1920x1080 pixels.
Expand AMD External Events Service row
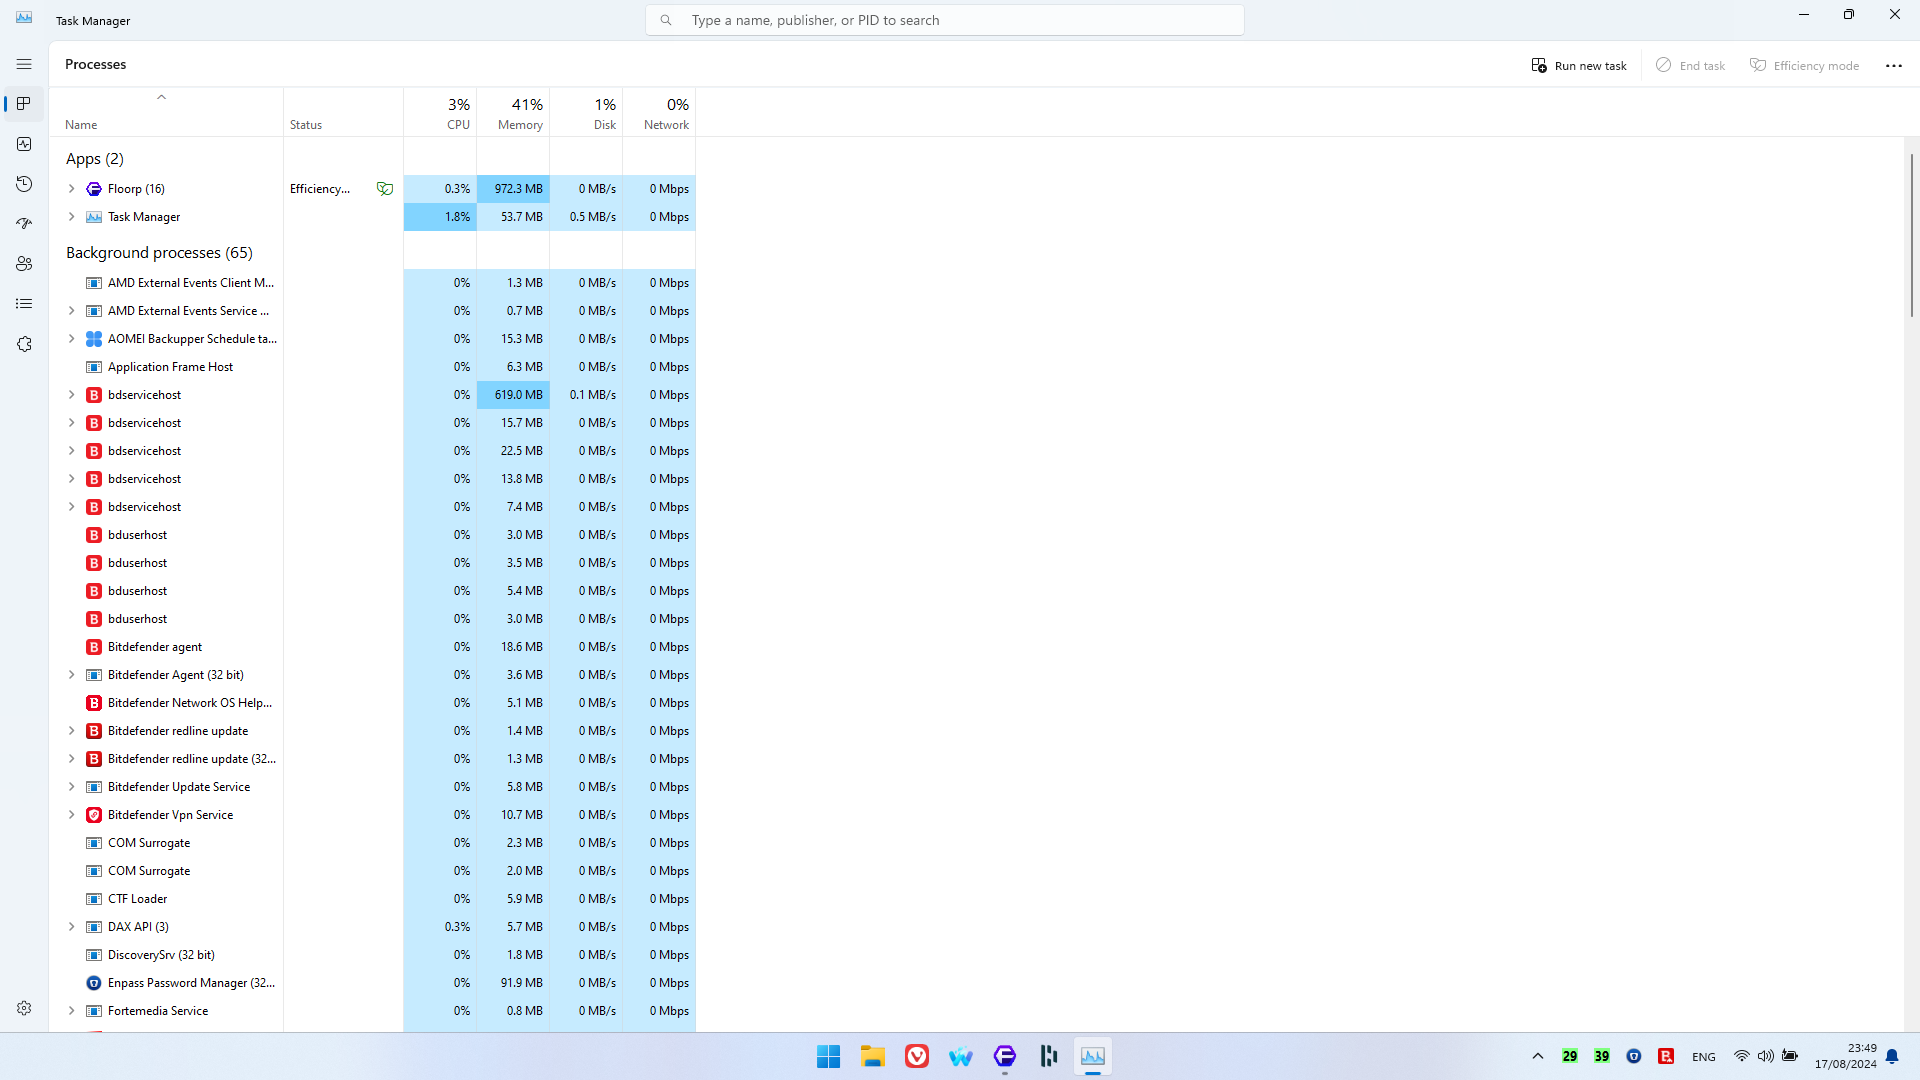(x=71, y=311)
